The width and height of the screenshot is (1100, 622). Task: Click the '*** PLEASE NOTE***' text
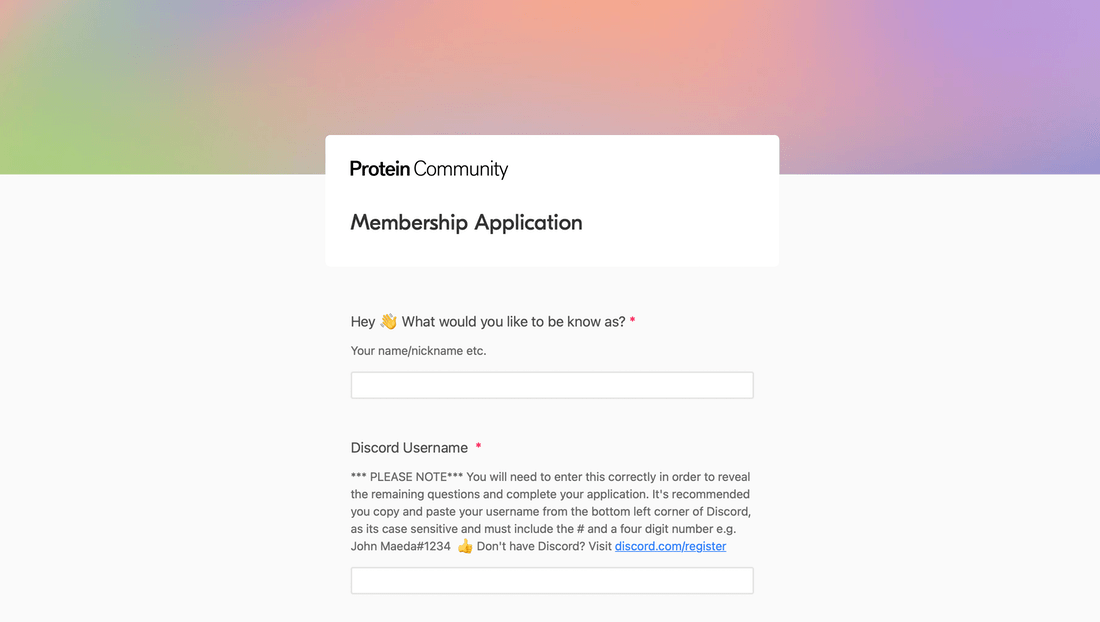point(407,477)
